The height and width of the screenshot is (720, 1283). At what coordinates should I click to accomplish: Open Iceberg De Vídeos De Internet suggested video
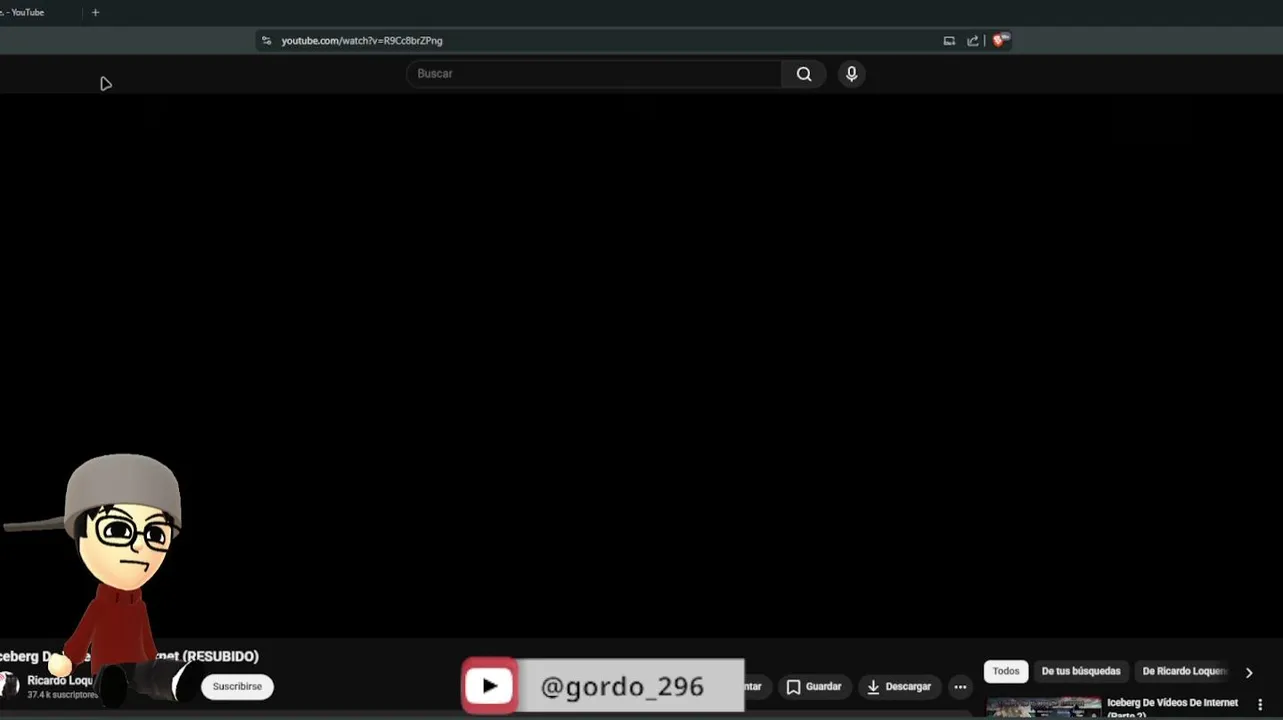pyautogui.click(x=1172, y=708)
